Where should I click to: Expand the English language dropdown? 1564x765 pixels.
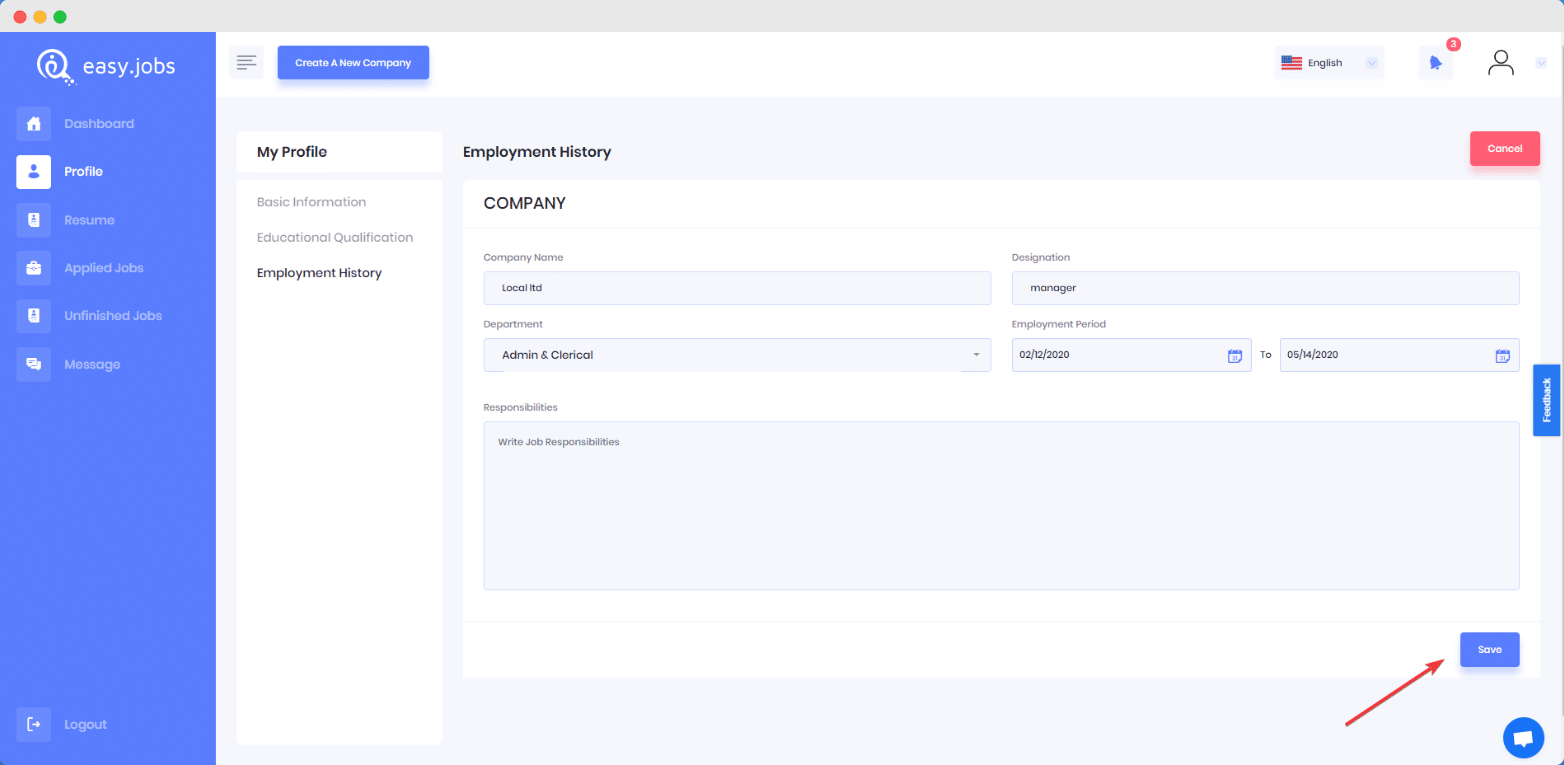(x=1331, y=63)
